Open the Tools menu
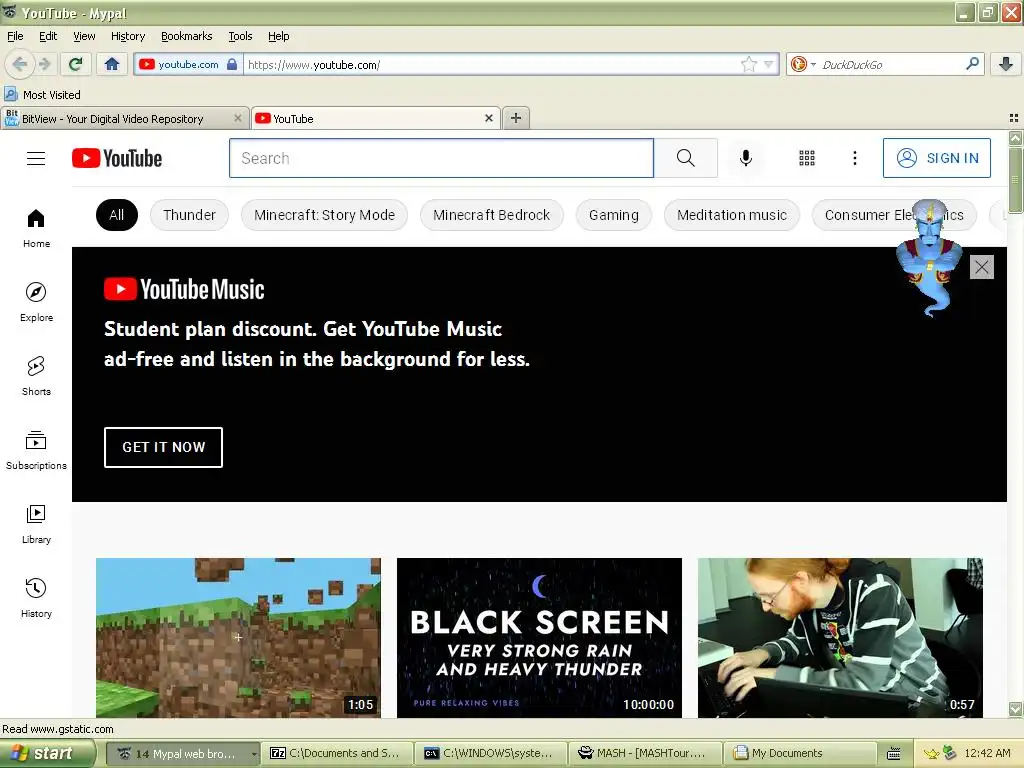The height and width of the screenshot is (768, 1024). [x=240, y=36]
